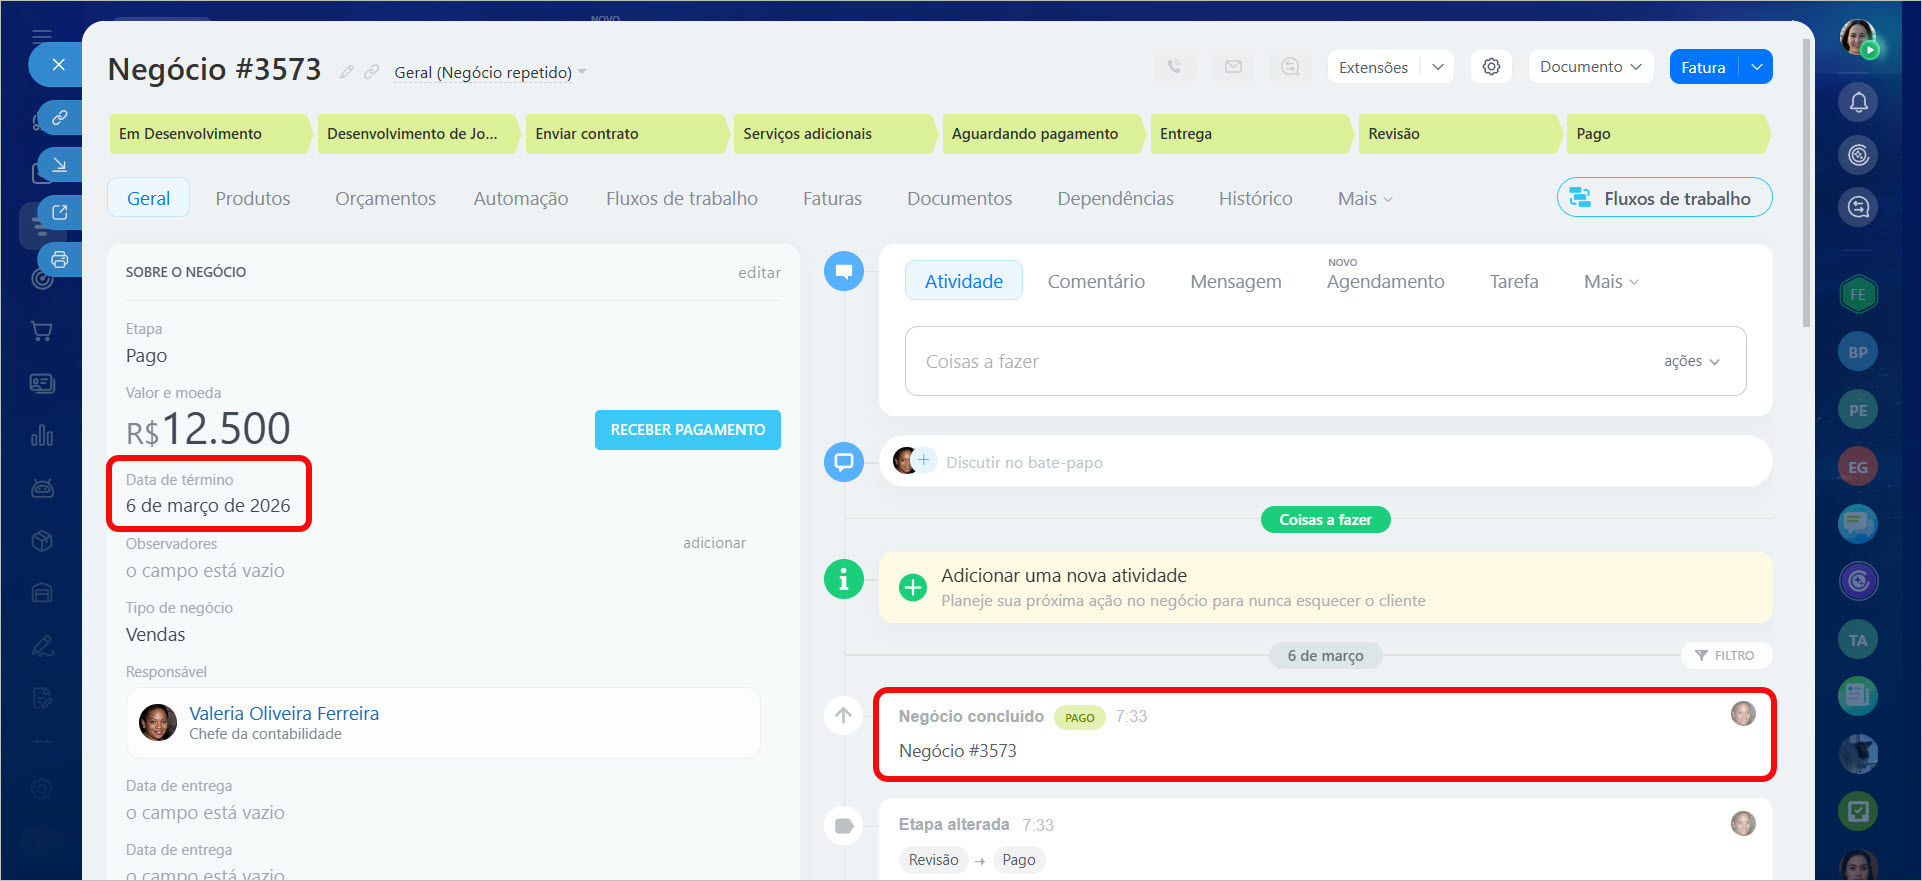The height and width of the screenshot is (881, 1922).
Task: Open the ações dropdown in activity field
Action: (x=1691, y=361)
